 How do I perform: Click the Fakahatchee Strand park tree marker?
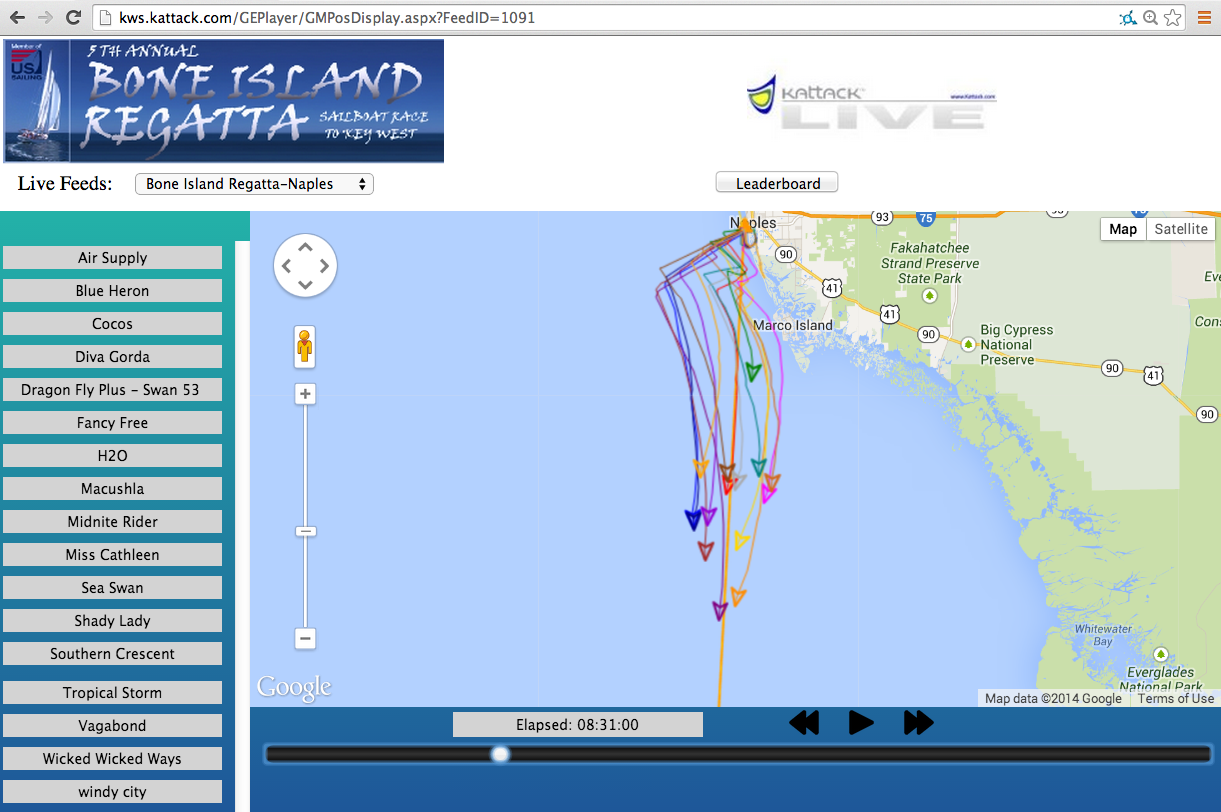930,296
